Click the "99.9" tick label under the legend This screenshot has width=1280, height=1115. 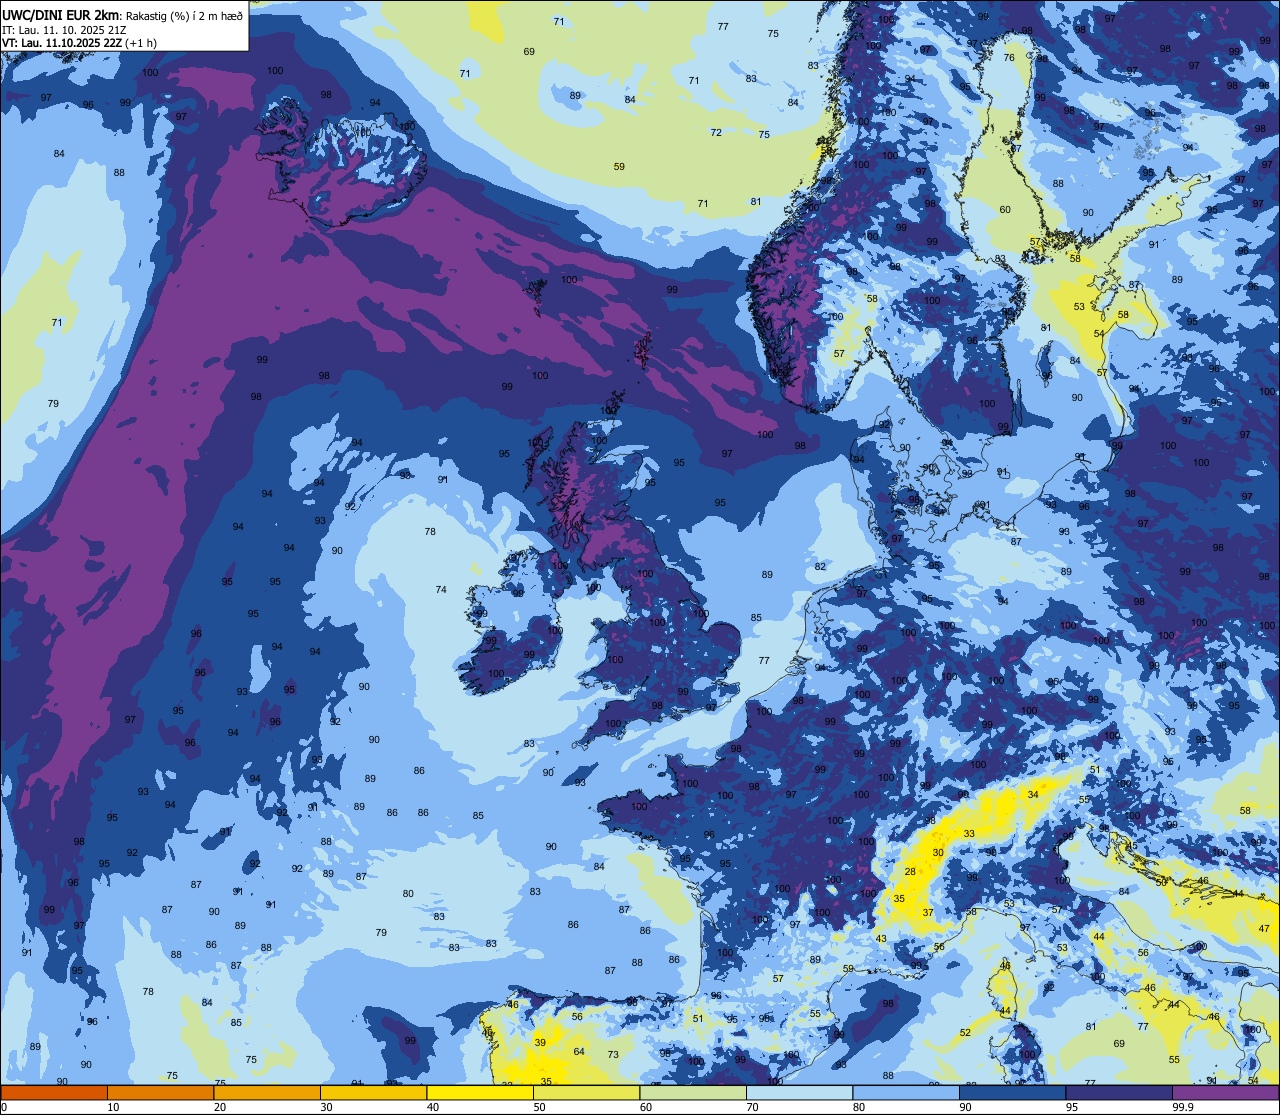[1183, 1107]
